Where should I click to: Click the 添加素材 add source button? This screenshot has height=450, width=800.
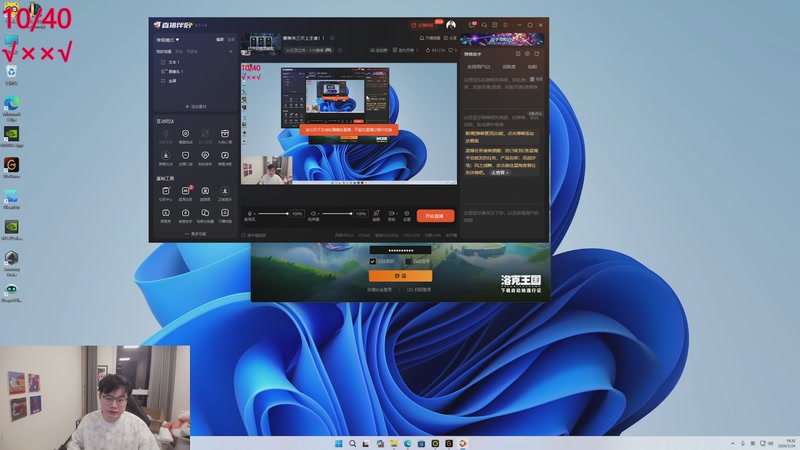point(196,107)
